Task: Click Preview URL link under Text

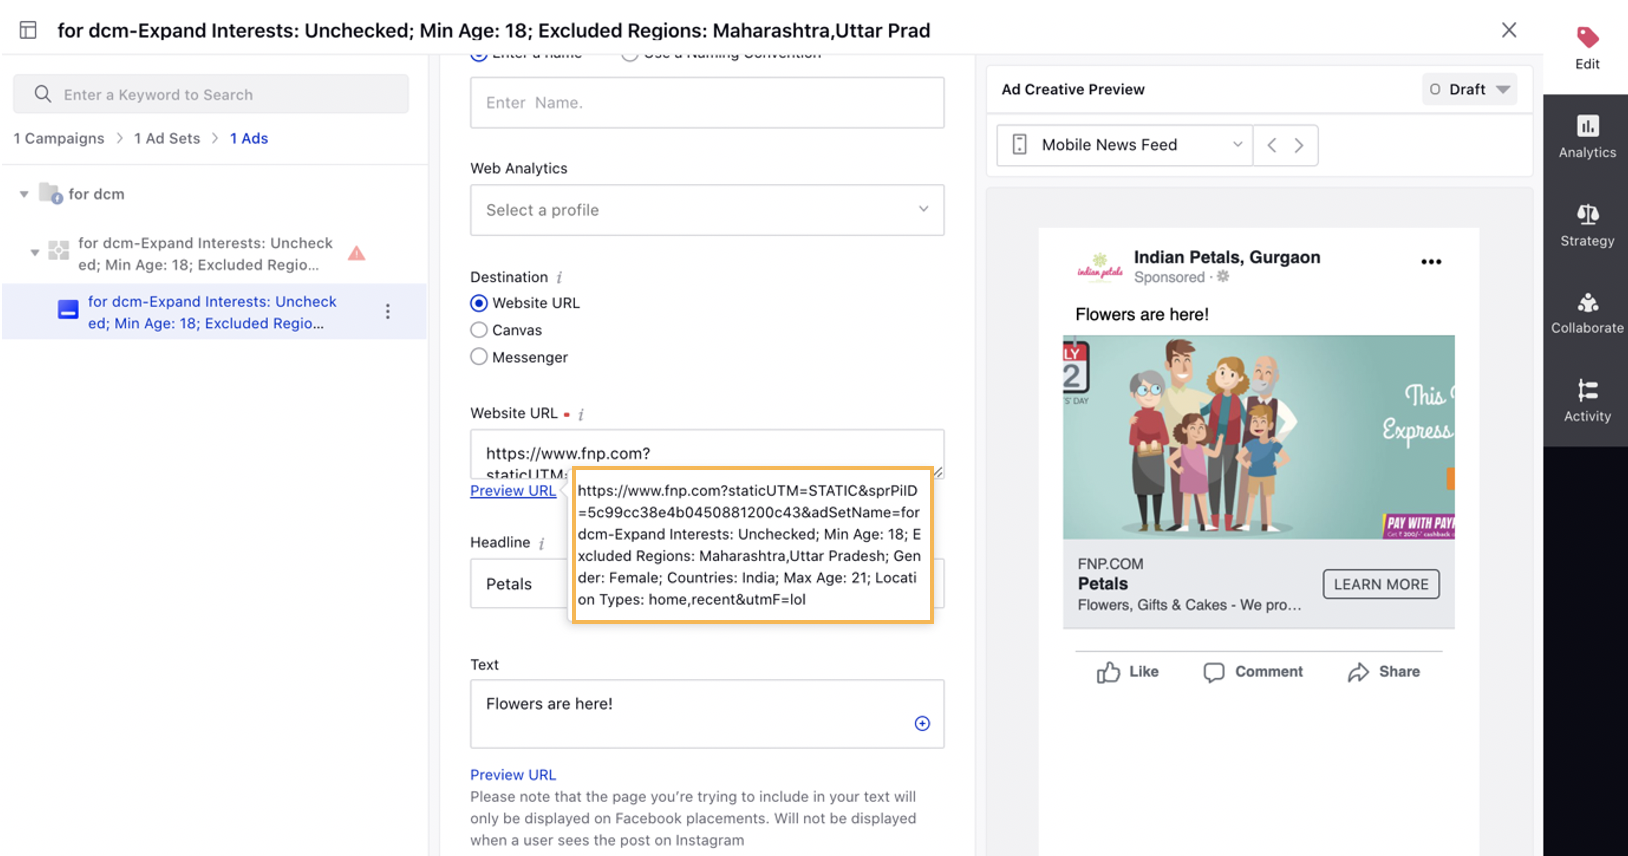Action: point(513,775)
